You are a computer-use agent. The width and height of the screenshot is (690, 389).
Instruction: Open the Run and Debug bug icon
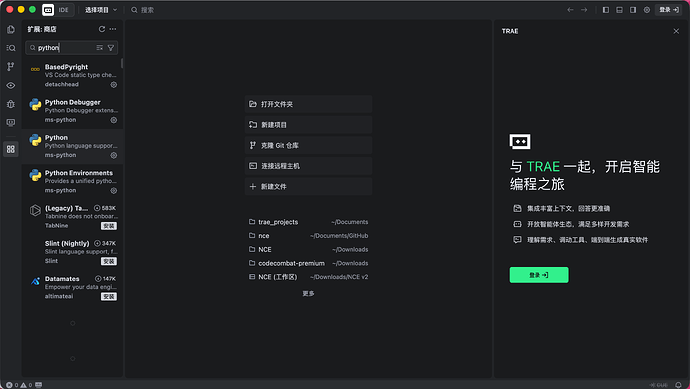pyautogui.click(x=11, y=104)
